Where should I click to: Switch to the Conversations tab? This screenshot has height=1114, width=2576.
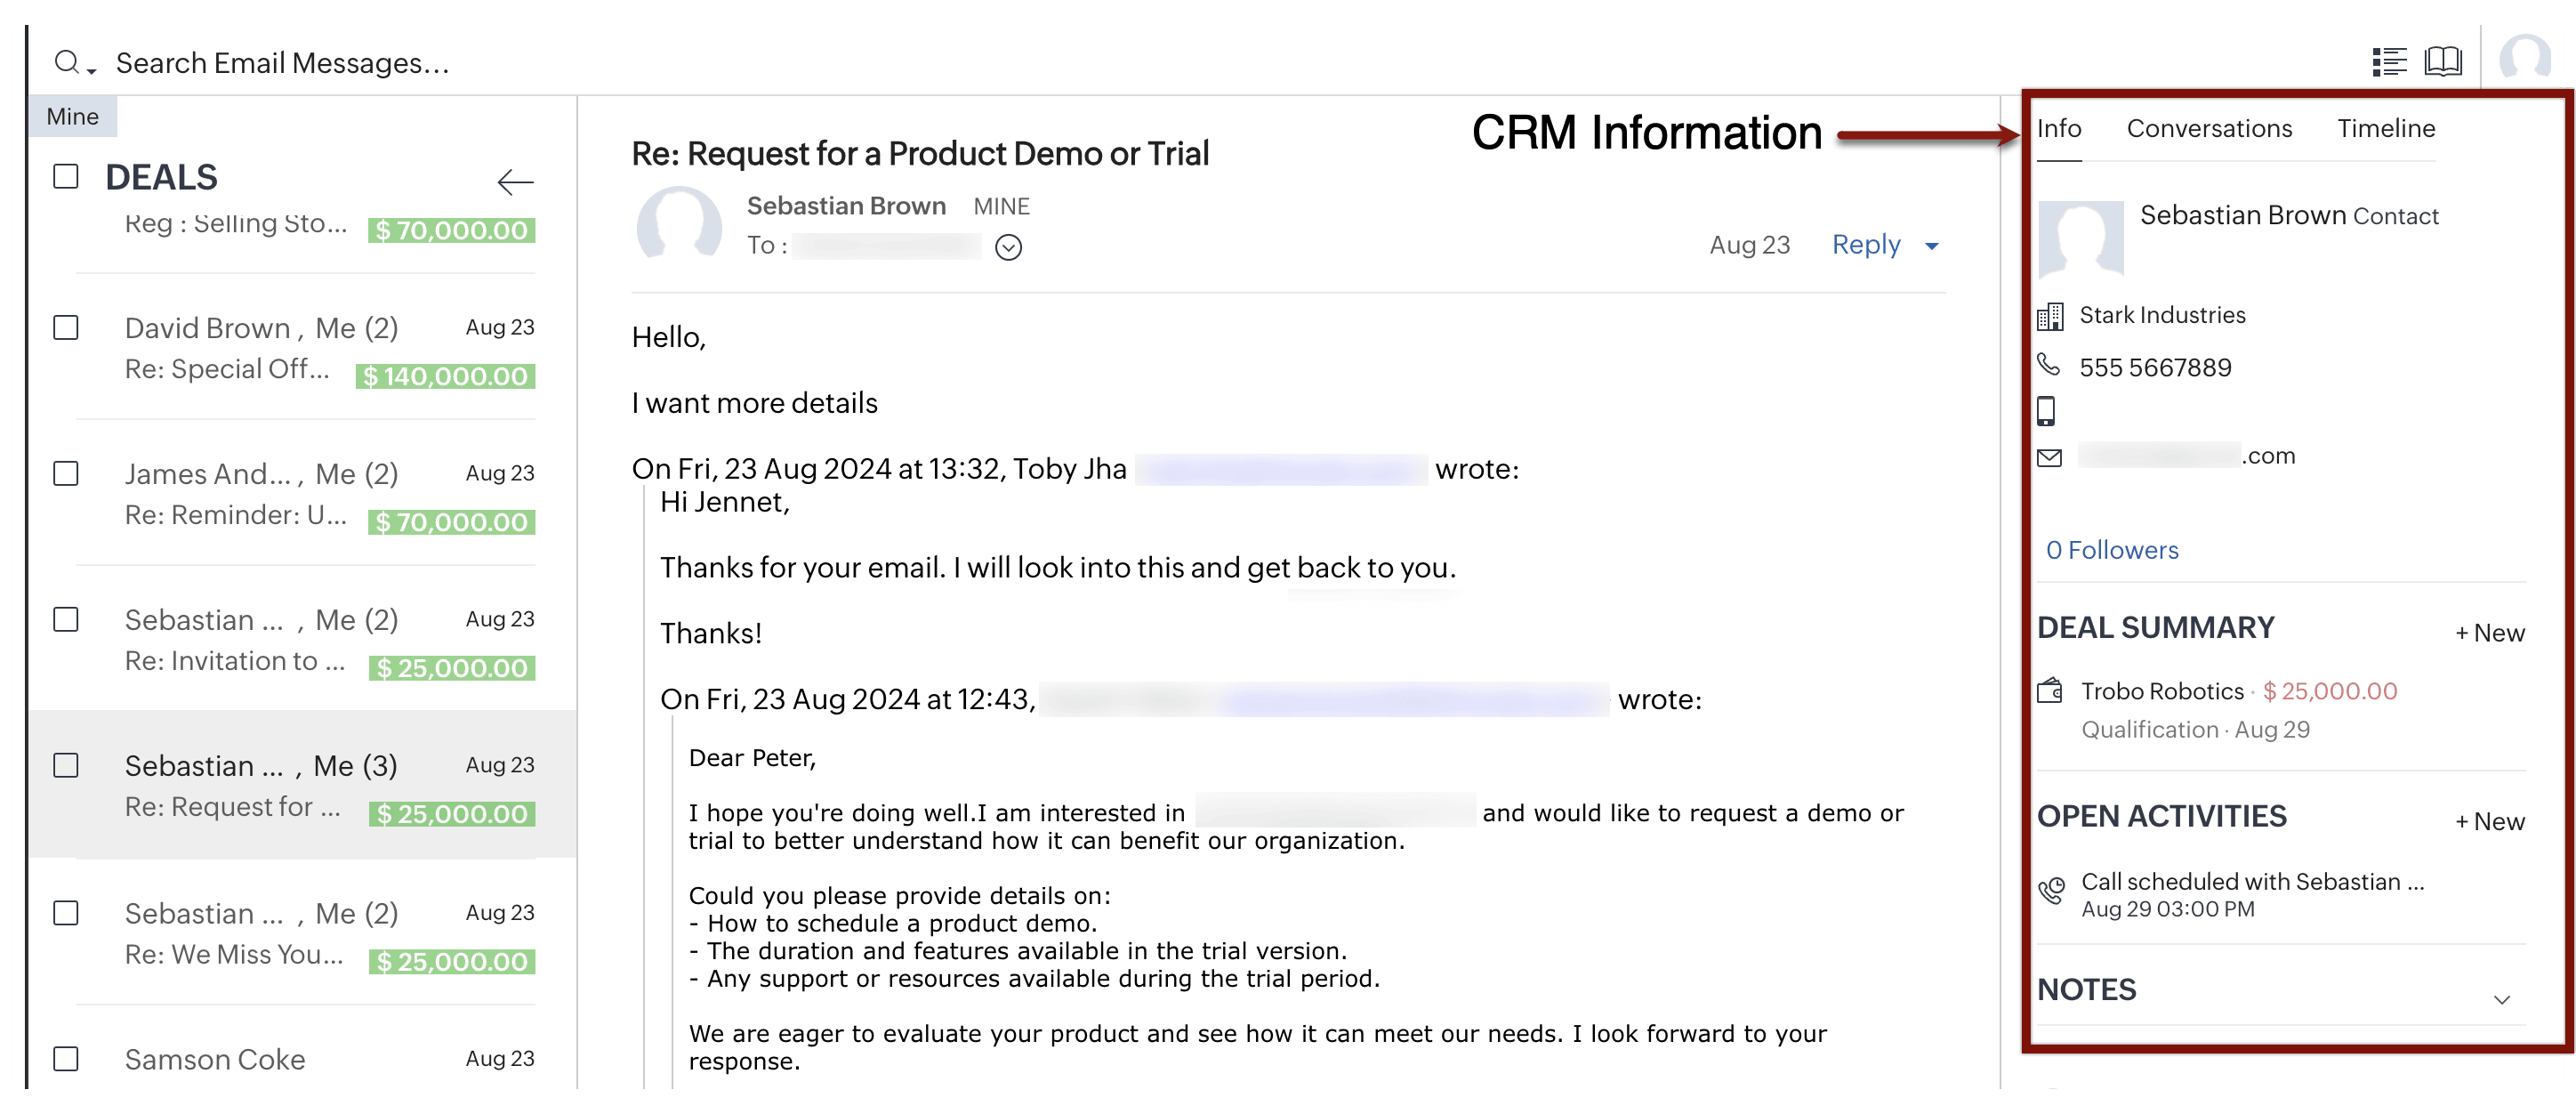[x=2208, y=128]
